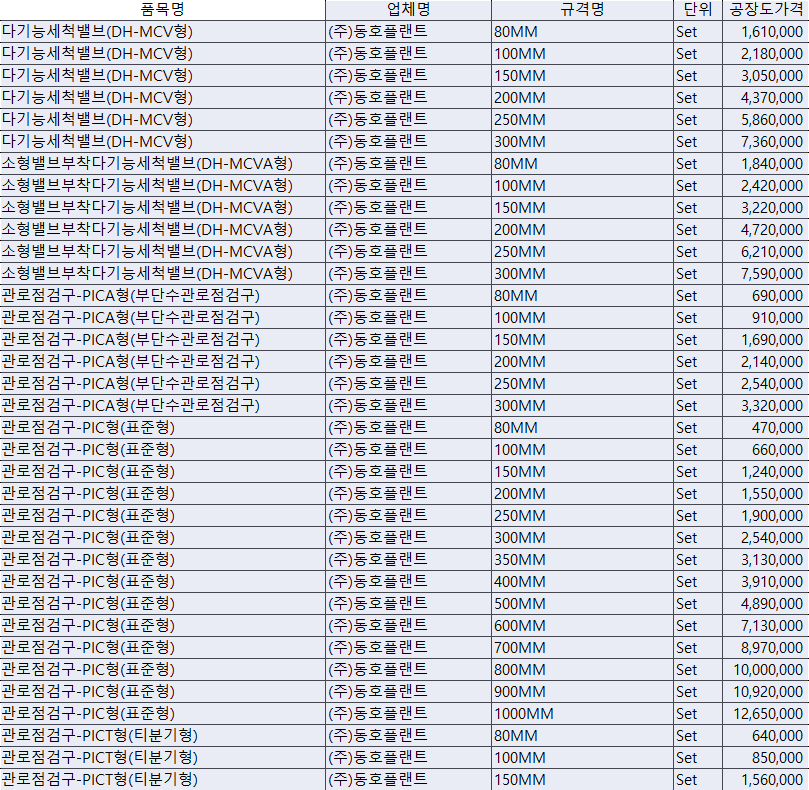Click the 400MM size cell

click(x=582, y=582)
